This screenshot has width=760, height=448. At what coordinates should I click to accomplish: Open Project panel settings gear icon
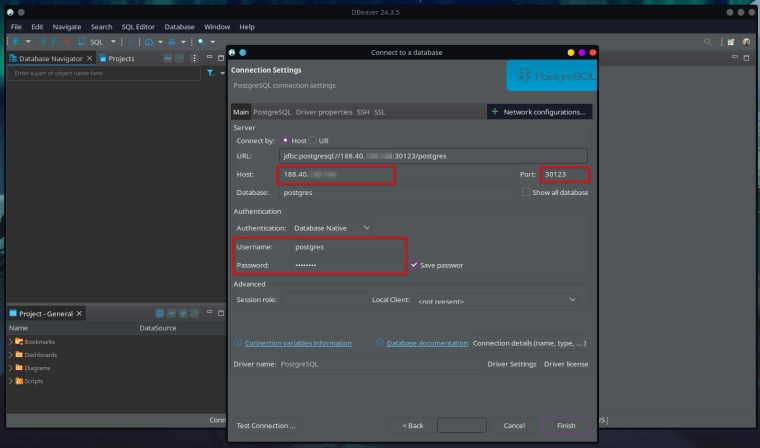point(159,313)
